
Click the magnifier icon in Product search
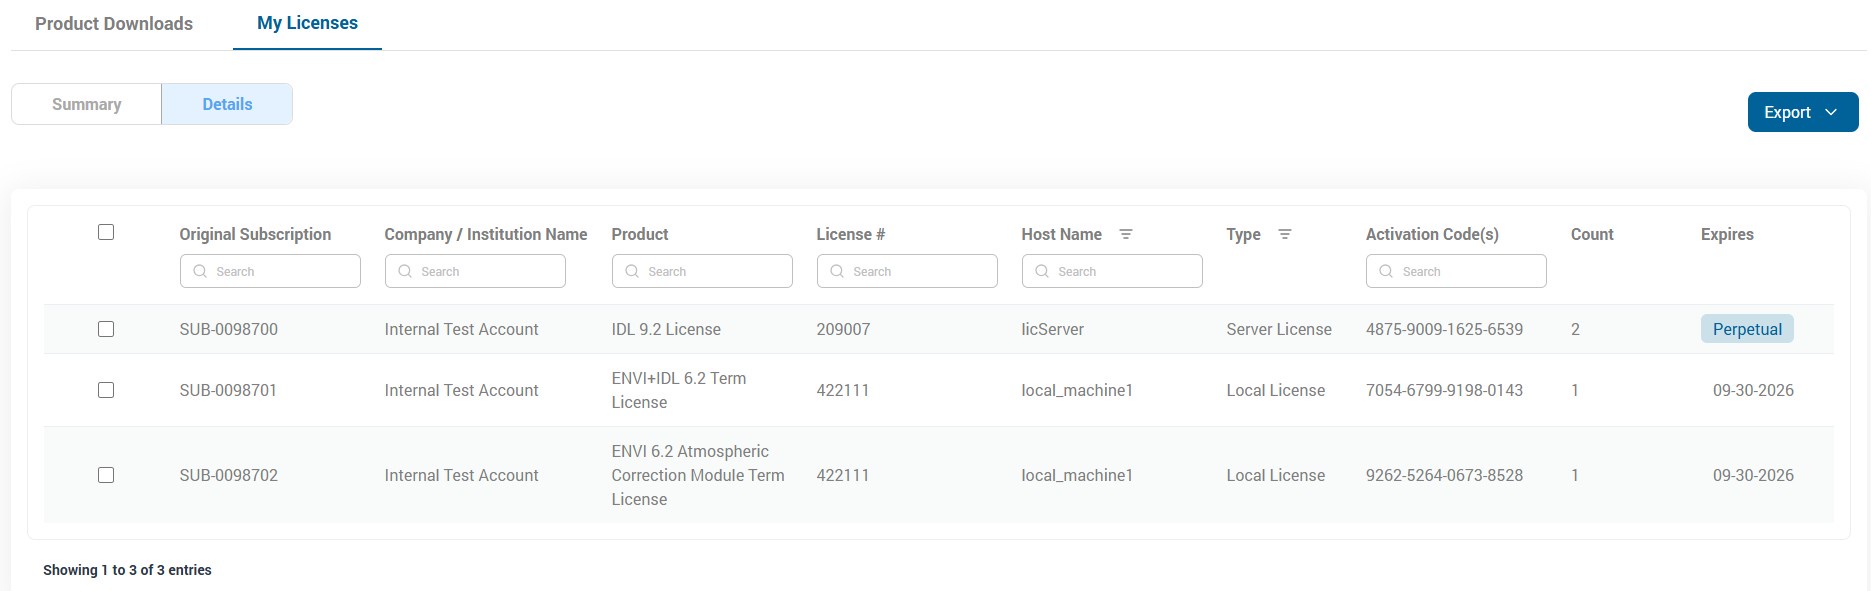pyautogui.click(x=632, y=271)
